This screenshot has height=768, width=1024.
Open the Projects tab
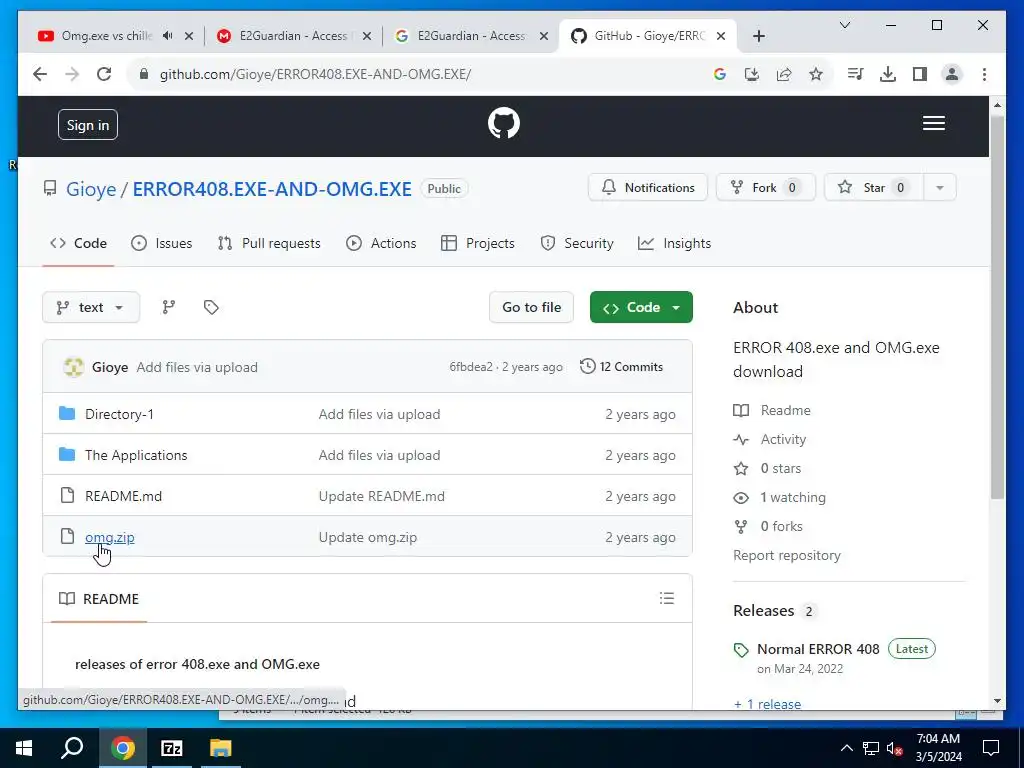pos(477,243)
